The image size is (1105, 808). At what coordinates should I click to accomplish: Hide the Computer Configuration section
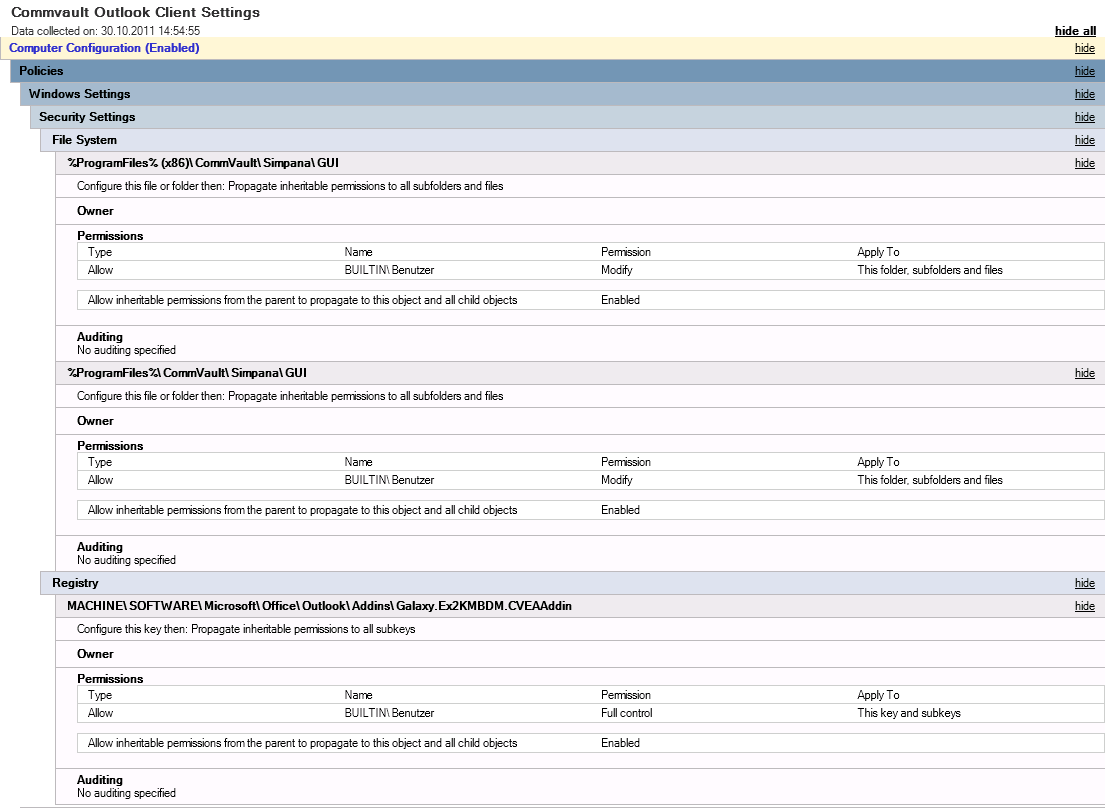tap(1085, 48)
